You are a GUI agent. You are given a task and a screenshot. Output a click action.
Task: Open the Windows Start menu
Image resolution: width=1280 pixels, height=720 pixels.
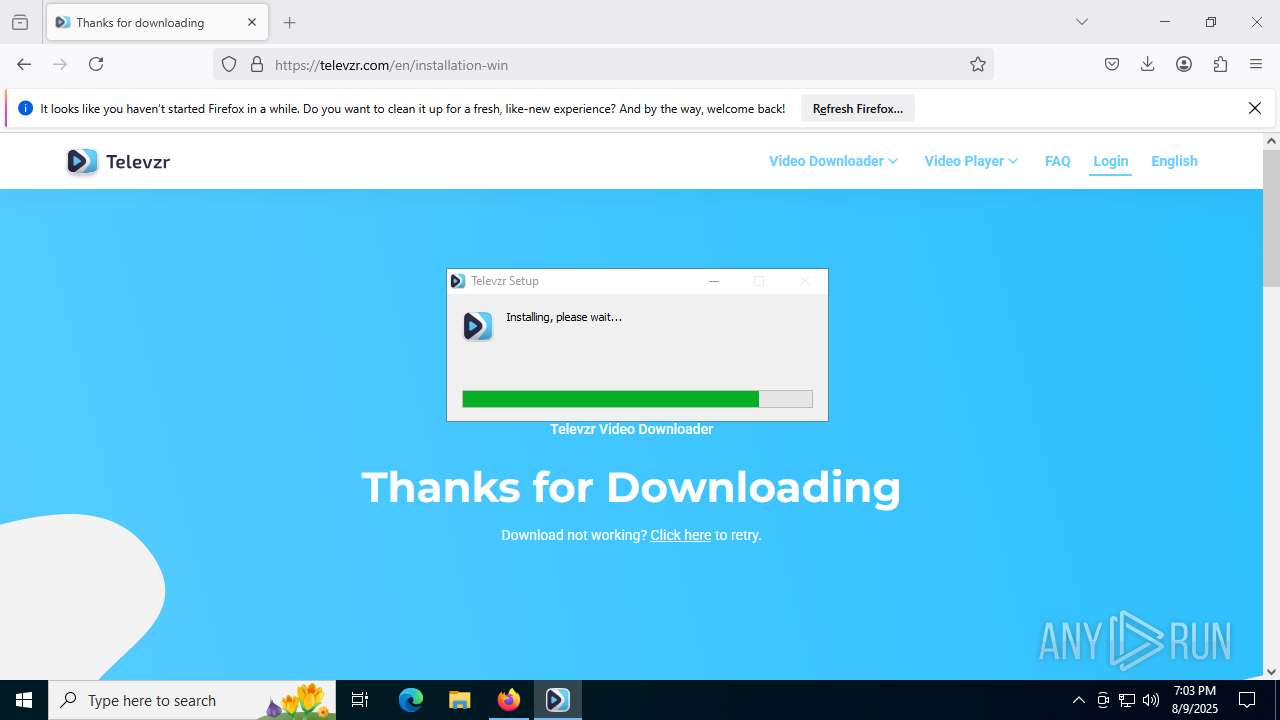[x=24, y=700]
